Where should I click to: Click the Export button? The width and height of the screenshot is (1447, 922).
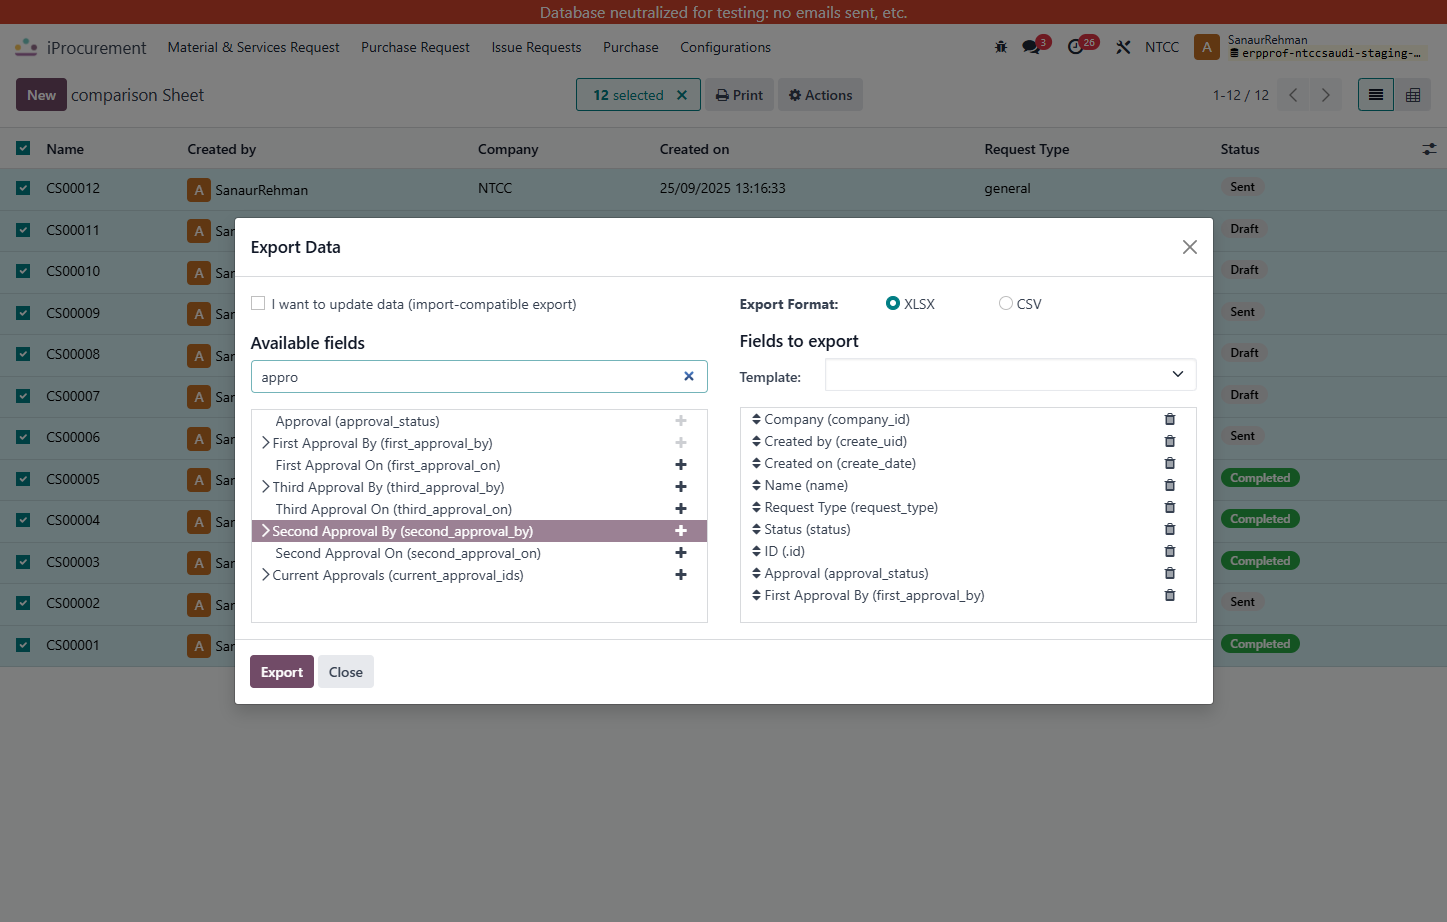click(x=282, y=672)
